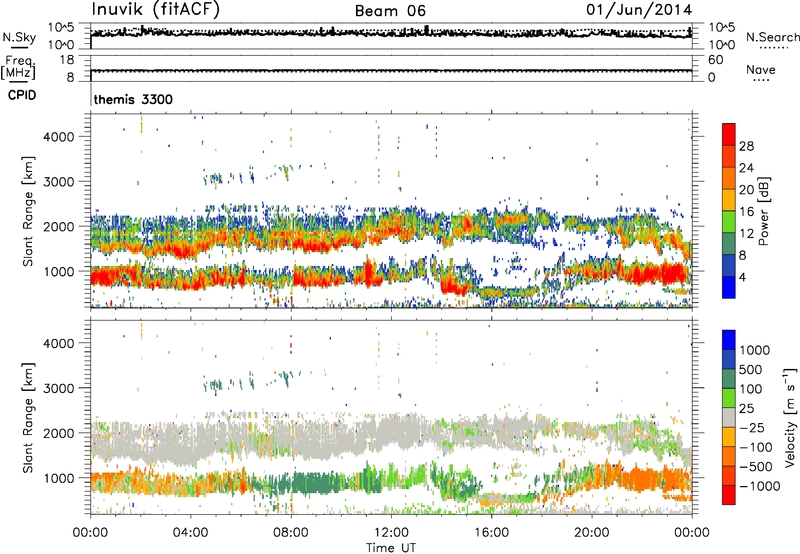Click the "08:00" time tick label
The image size is (800, 554).
[291, 533]
